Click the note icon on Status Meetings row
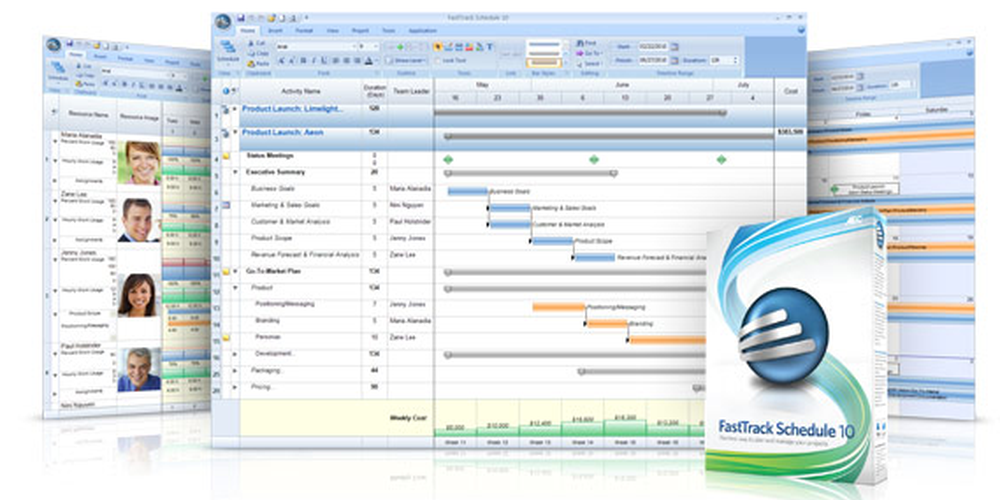Viewport: 1000px width, 500px height. (x=226, y=156)
